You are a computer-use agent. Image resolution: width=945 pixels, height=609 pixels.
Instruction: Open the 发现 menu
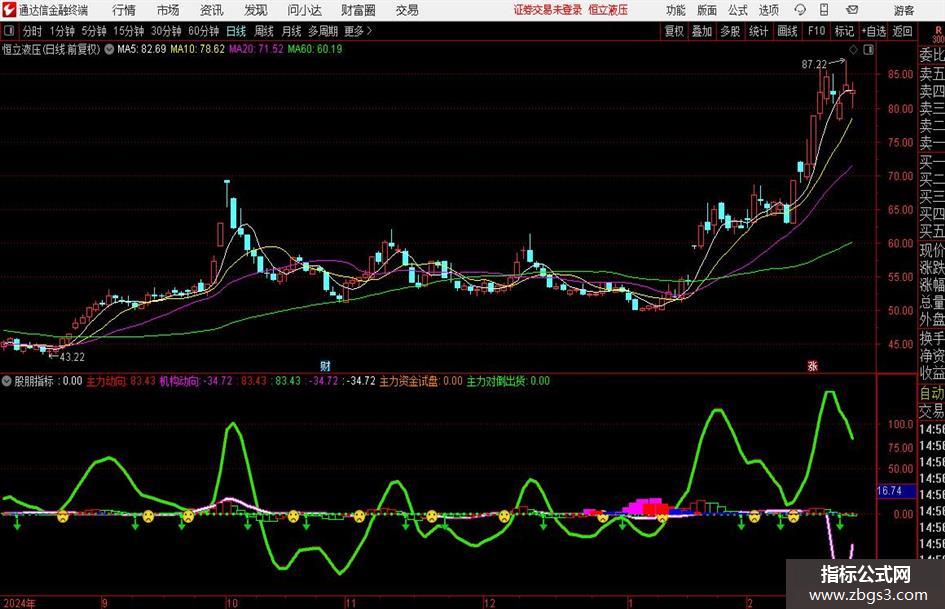click(x=256, y=10)
